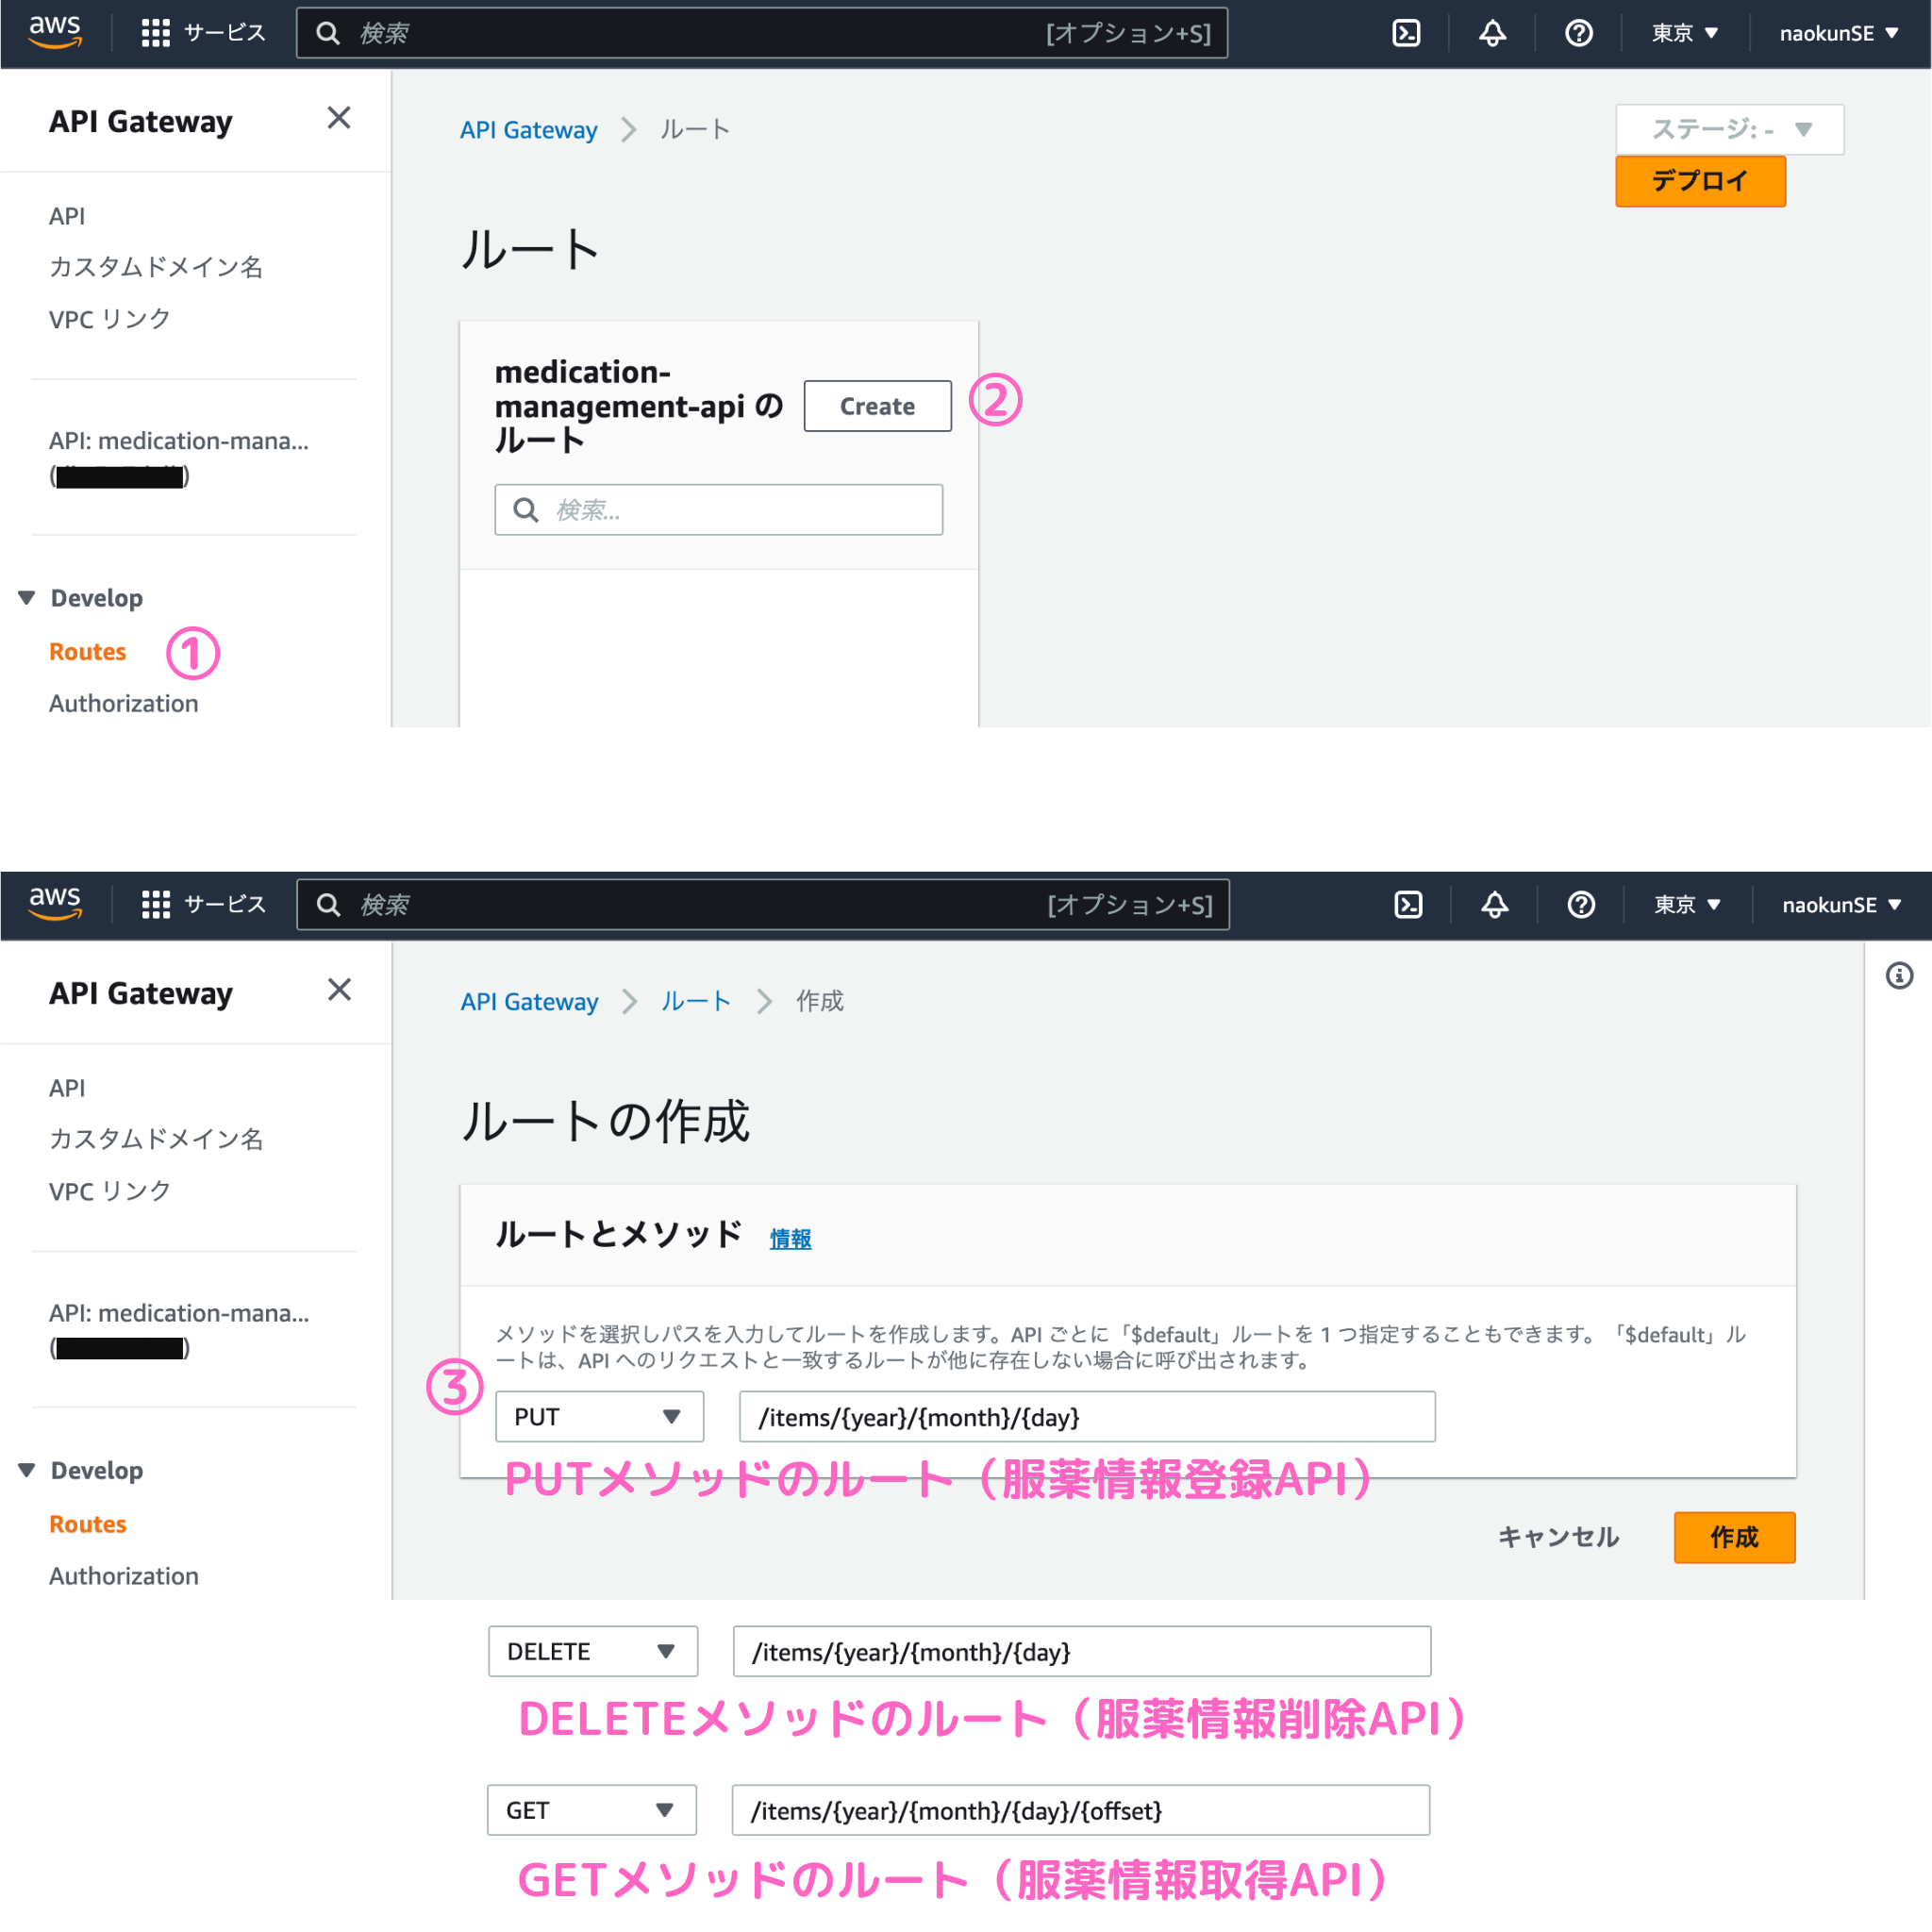
Task: Expand the 東京 region dropdown in the top header
Action: tap(1684, 33)
